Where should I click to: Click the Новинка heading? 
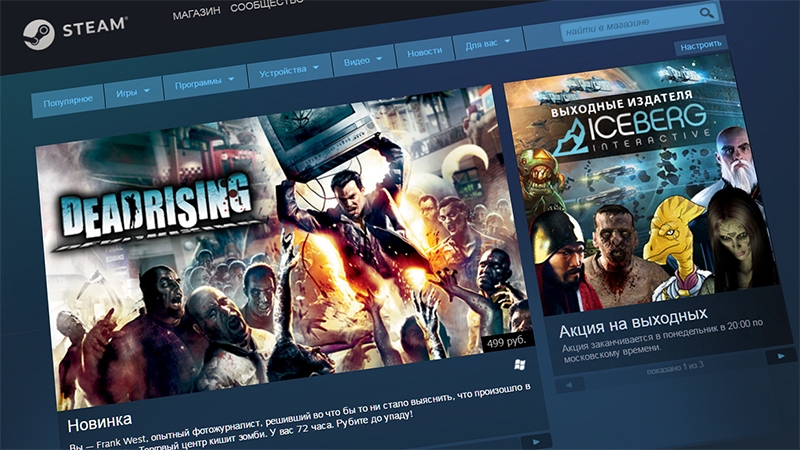(99, 422)
